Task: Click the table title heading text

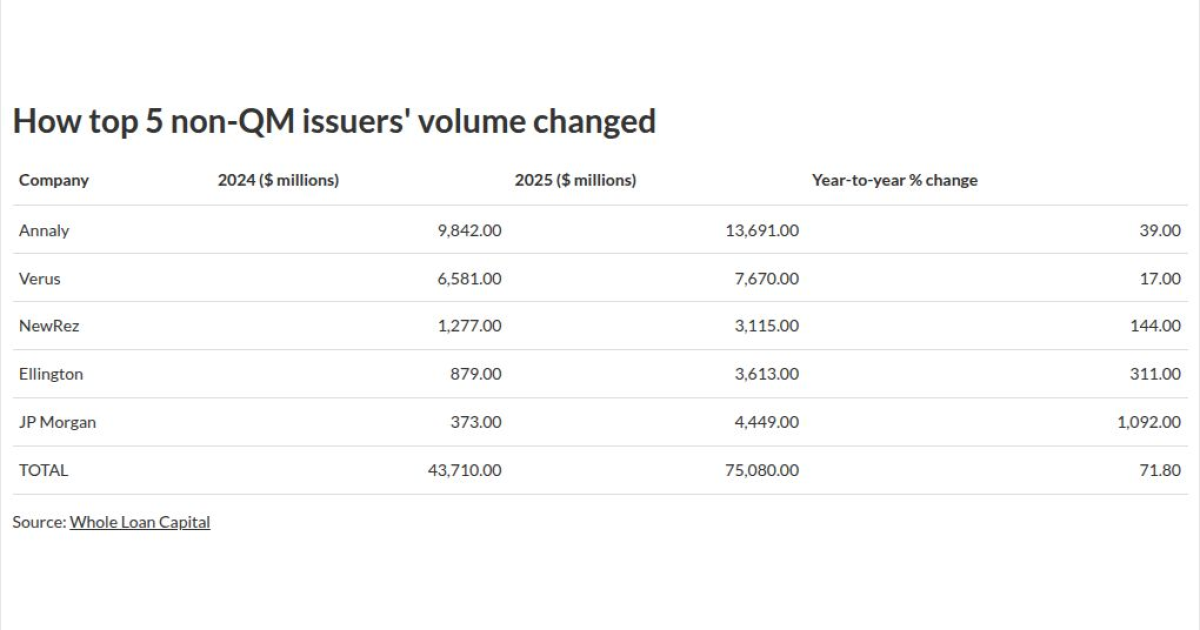Action: click(x=334, y=121)
